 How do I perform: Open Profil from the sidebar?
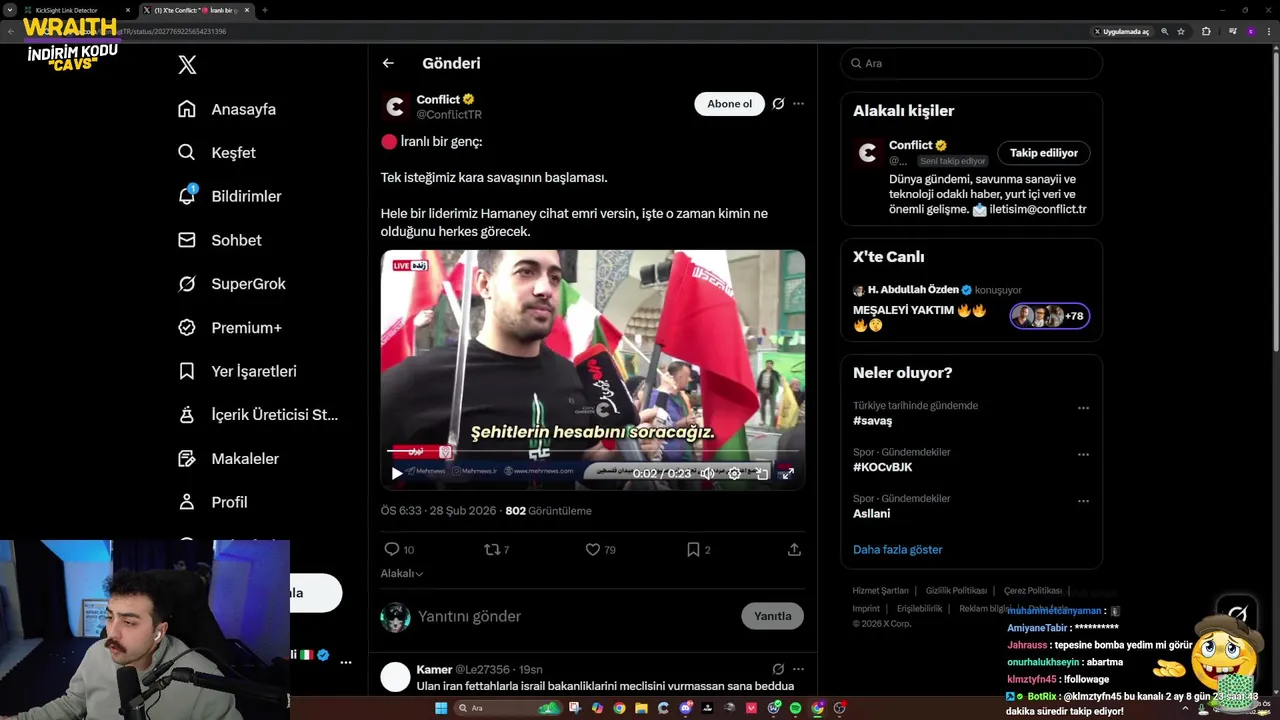tap(212, 502)
